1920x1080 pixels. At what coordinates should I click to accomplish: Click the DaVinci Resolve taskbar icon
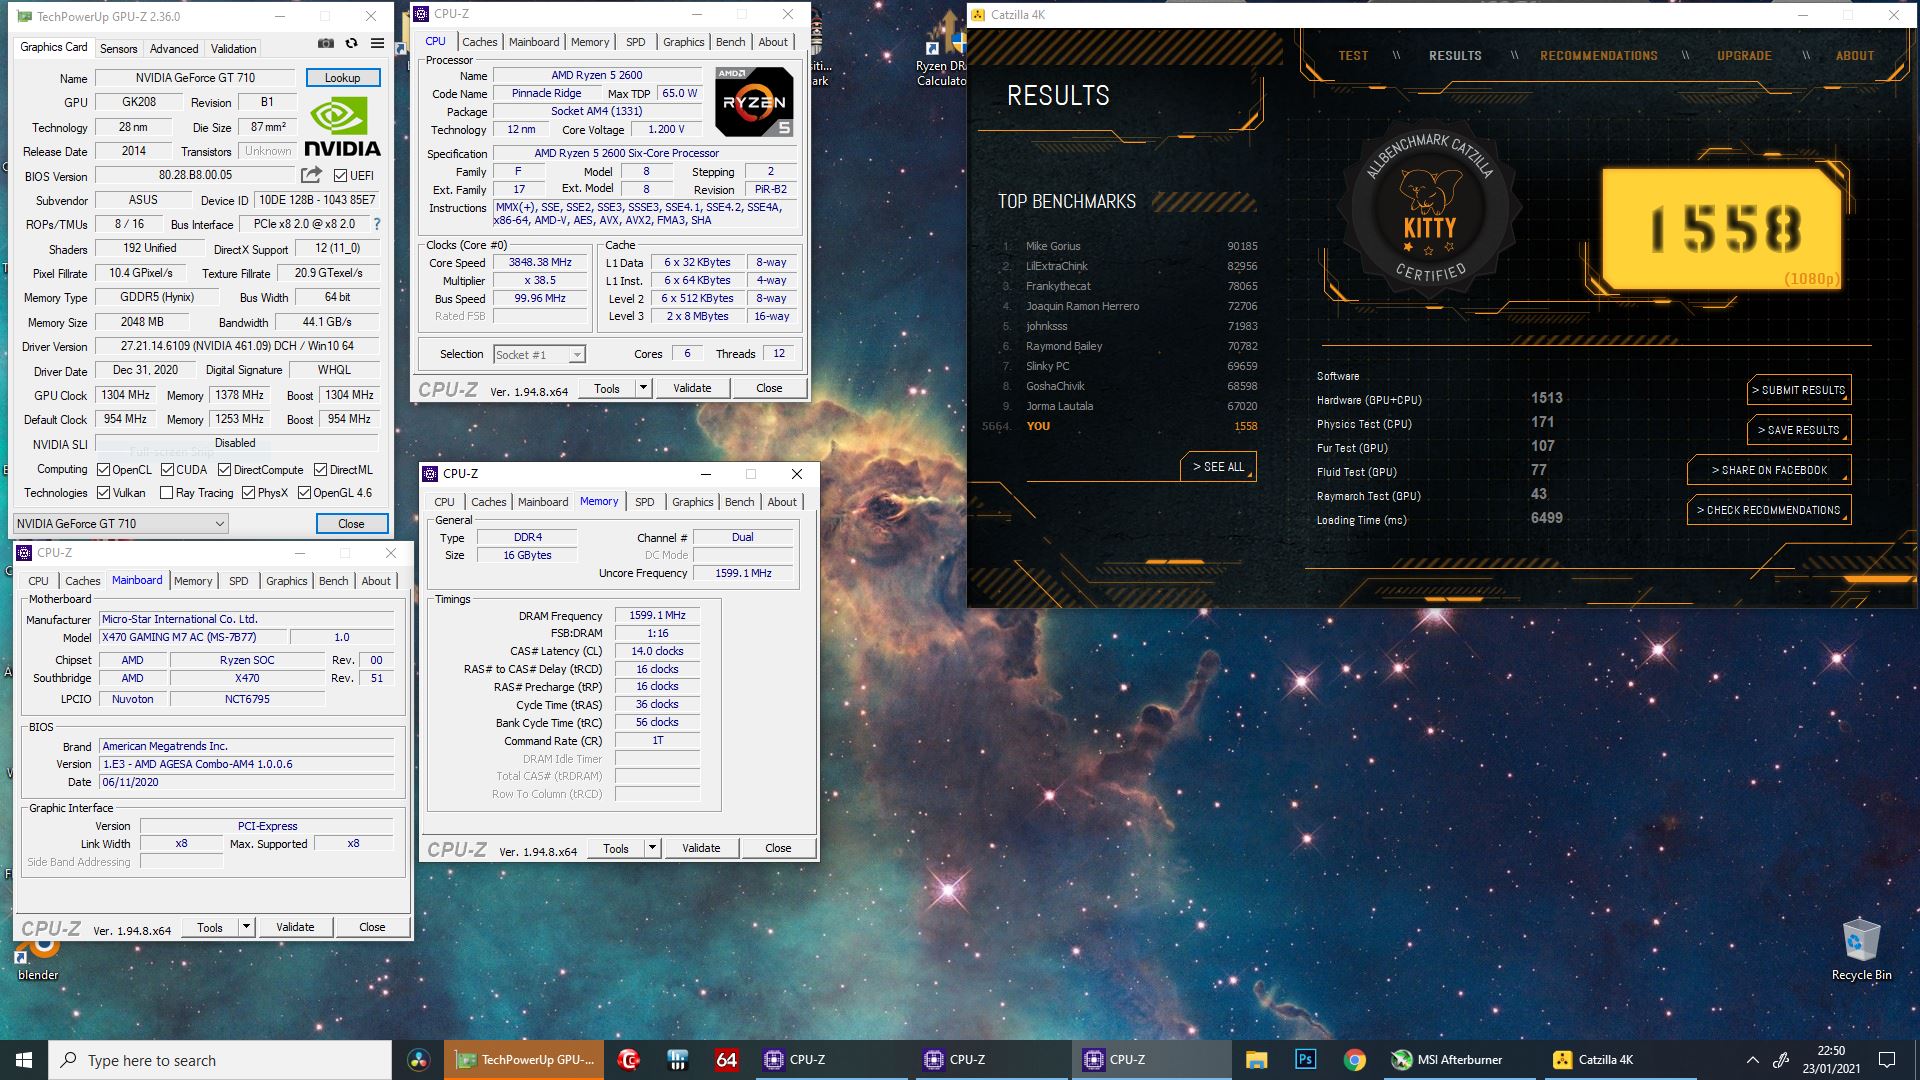tap(419, 1060)
